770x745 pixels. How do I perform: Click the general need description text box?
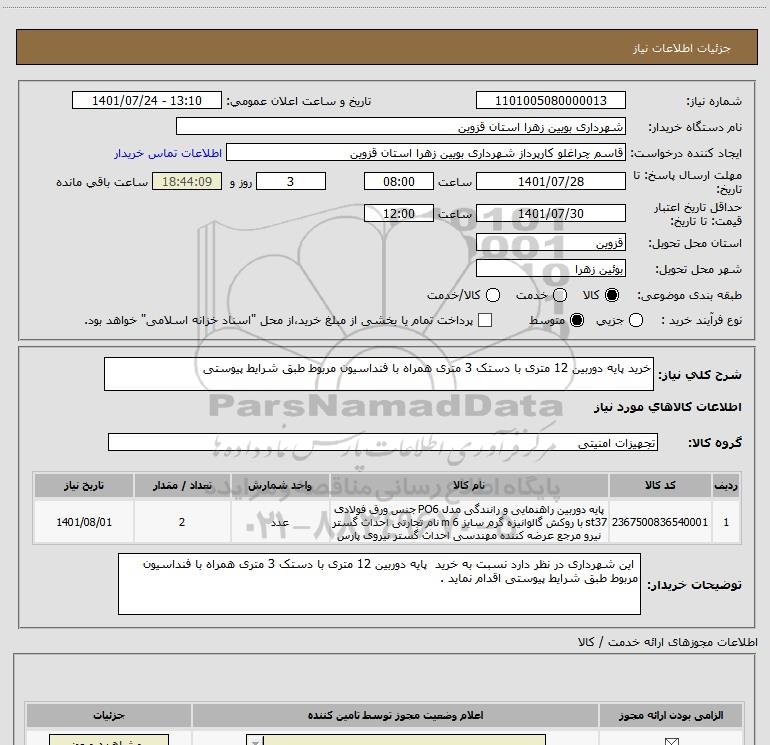tap(379, 374)
